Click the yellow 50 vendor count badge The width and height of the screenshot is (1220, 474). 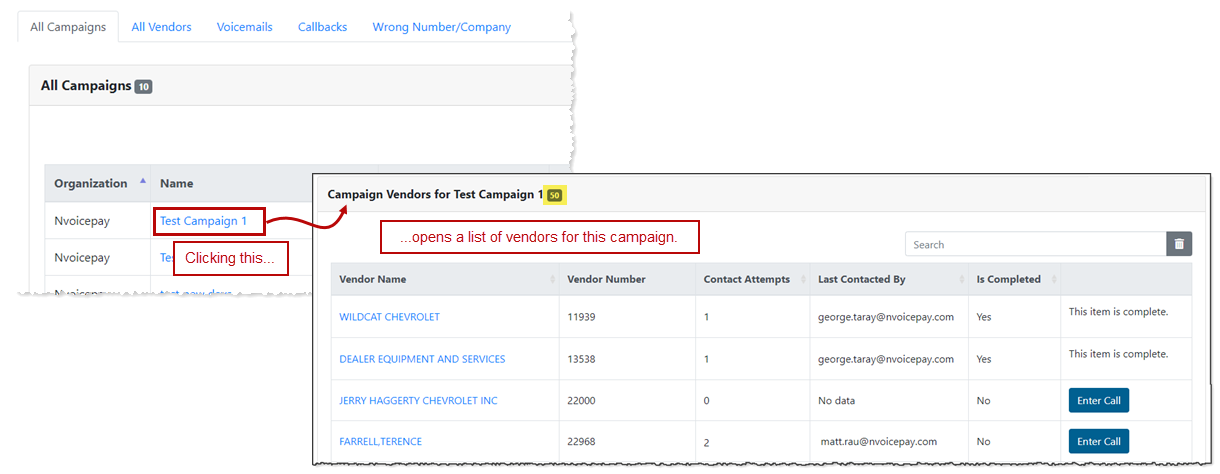(x=554, y=195)
